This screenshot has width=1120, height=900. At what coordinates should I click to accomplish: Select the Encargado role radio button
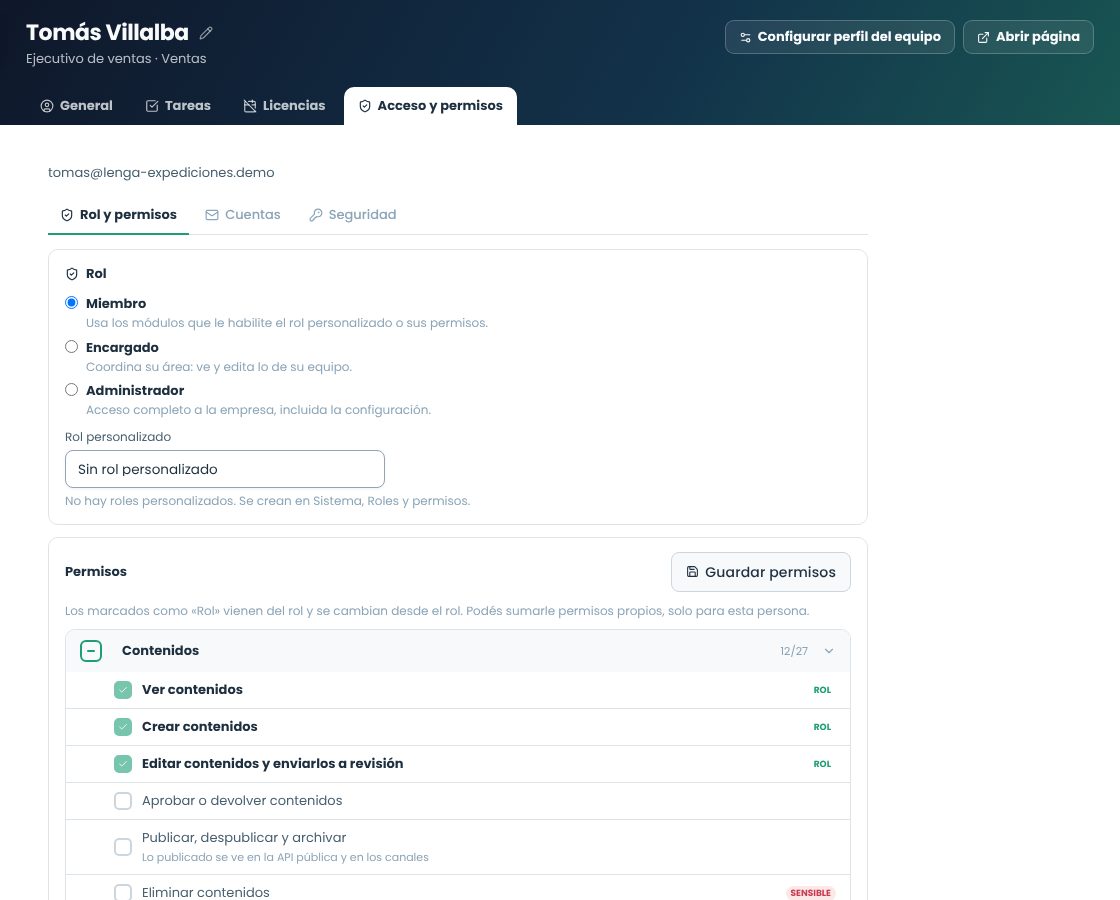click(x=71, y=347)
